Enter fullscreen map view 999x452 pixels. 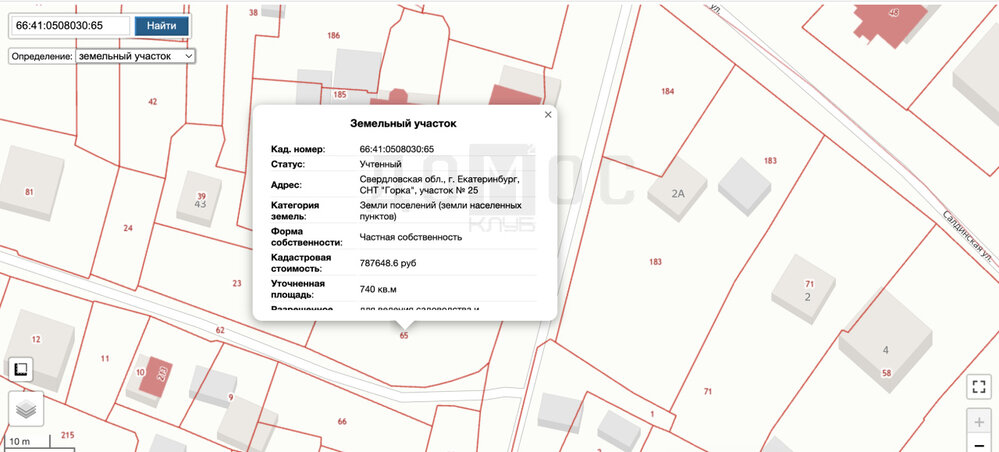978,387
